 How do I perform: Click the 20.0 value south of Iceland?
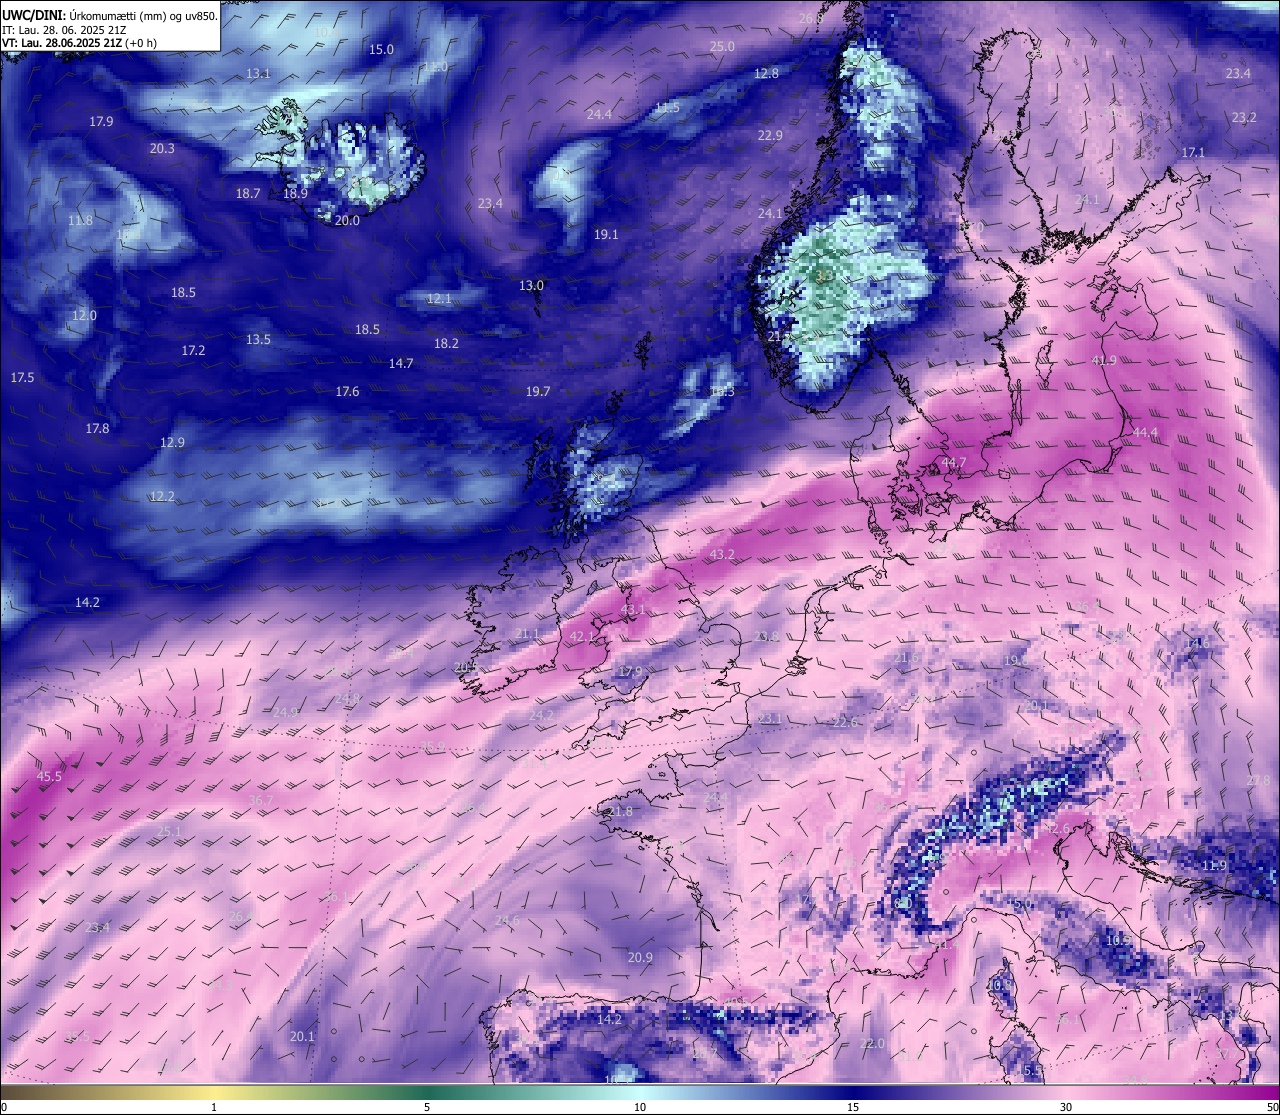[347, 220]
